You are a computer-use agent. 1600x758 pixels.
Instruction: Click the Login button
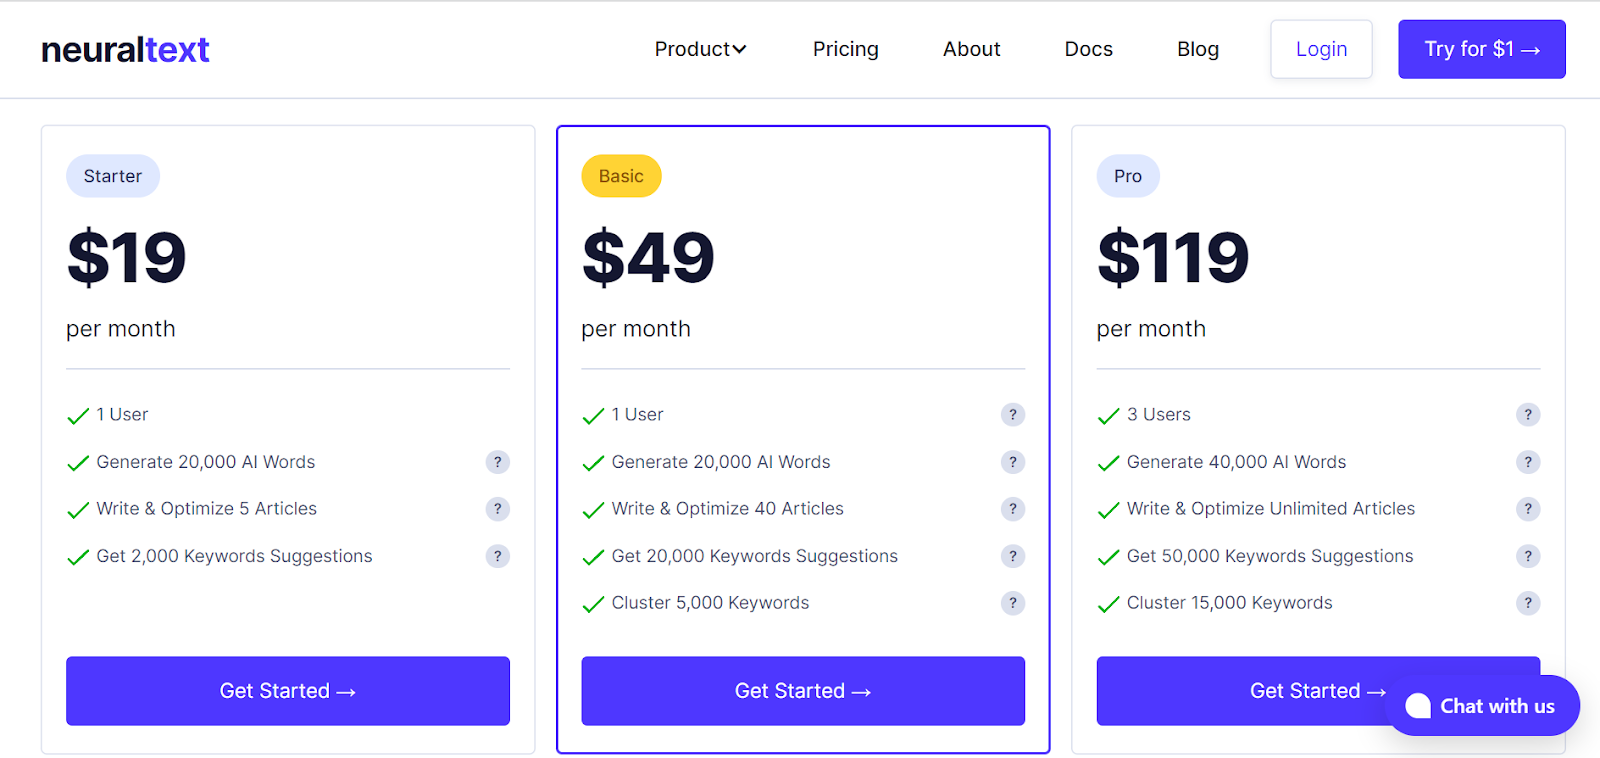tap(1321, 49)
